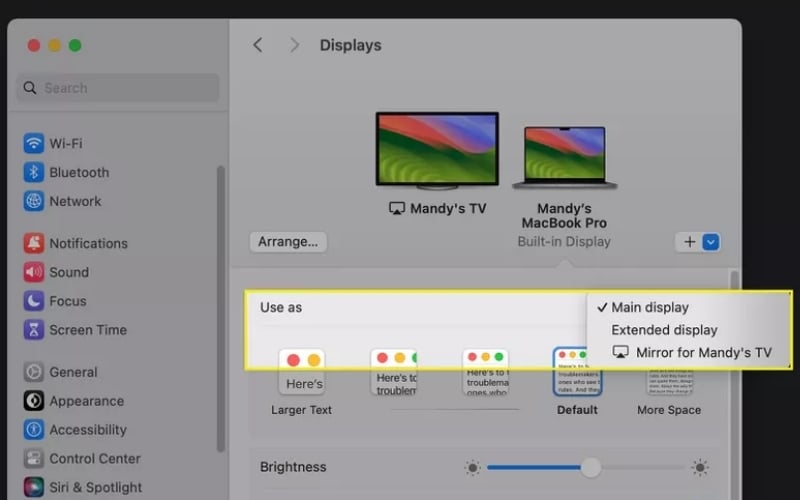Click the increase brightness sun icon

click(700, 467)
